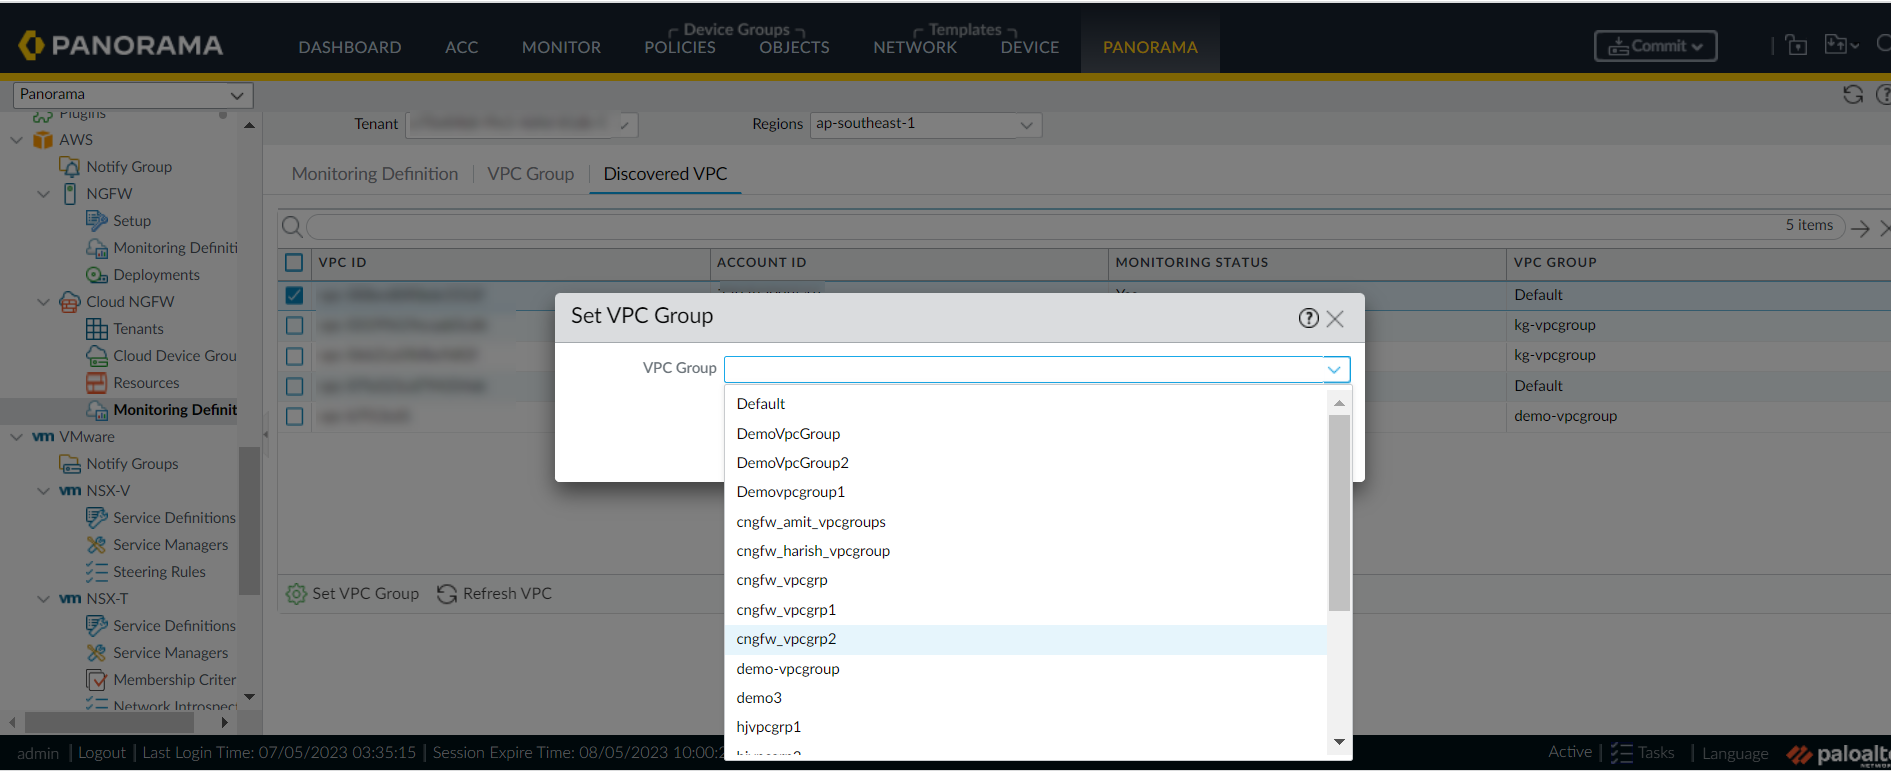Viewport: 1891px width, 772px height.
Task: Click the Commit button
Action: click(1655, 46)
